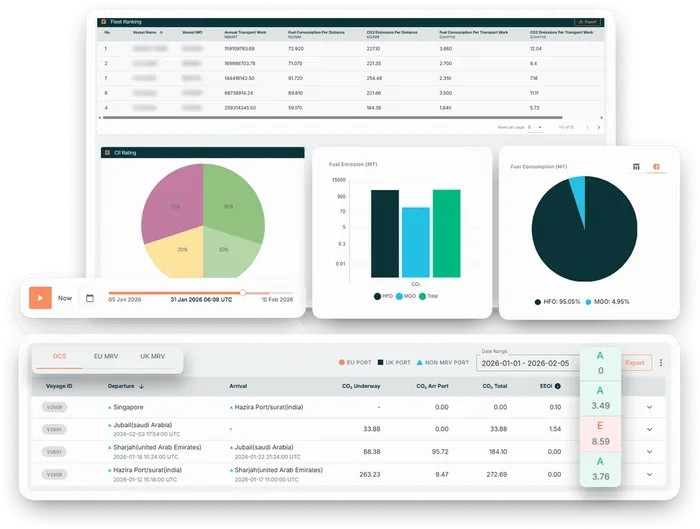Click the pink 30% slice of CII pie

pos(174,201)
